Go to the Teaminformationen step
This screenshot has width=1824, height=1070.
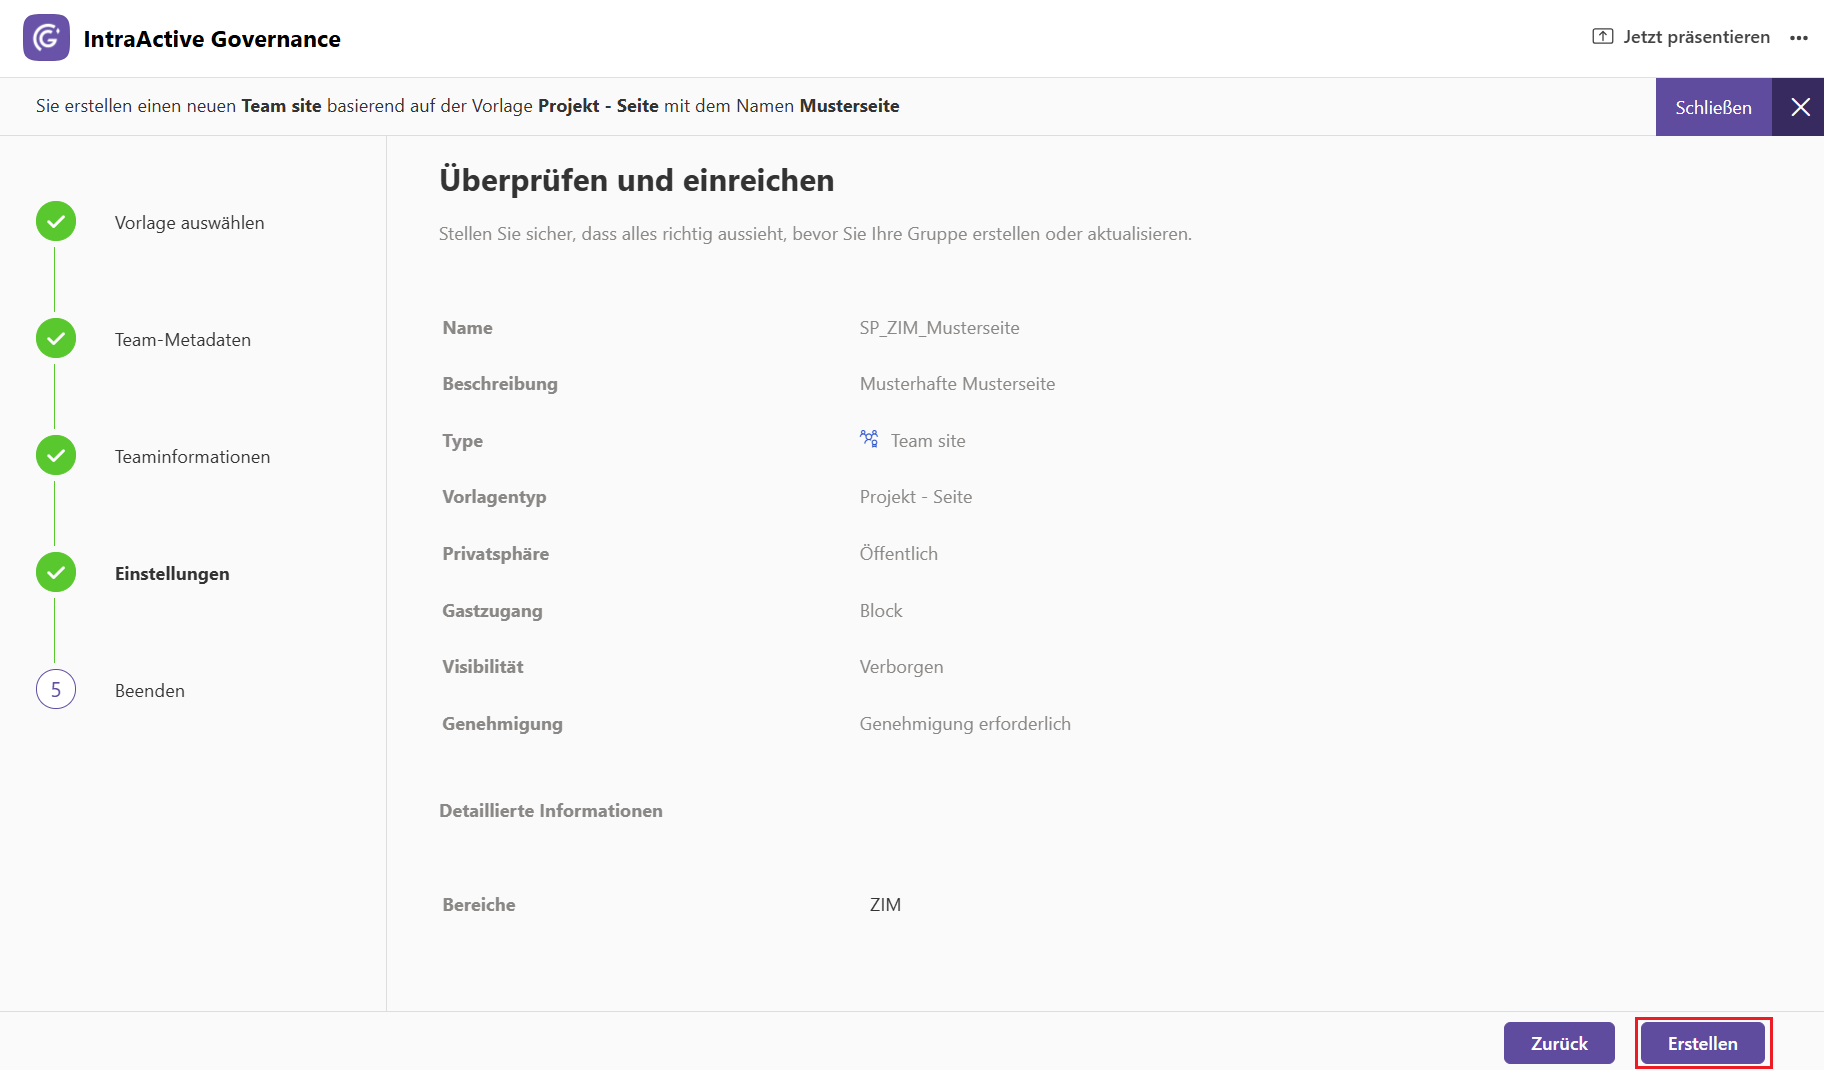point(193,457)
